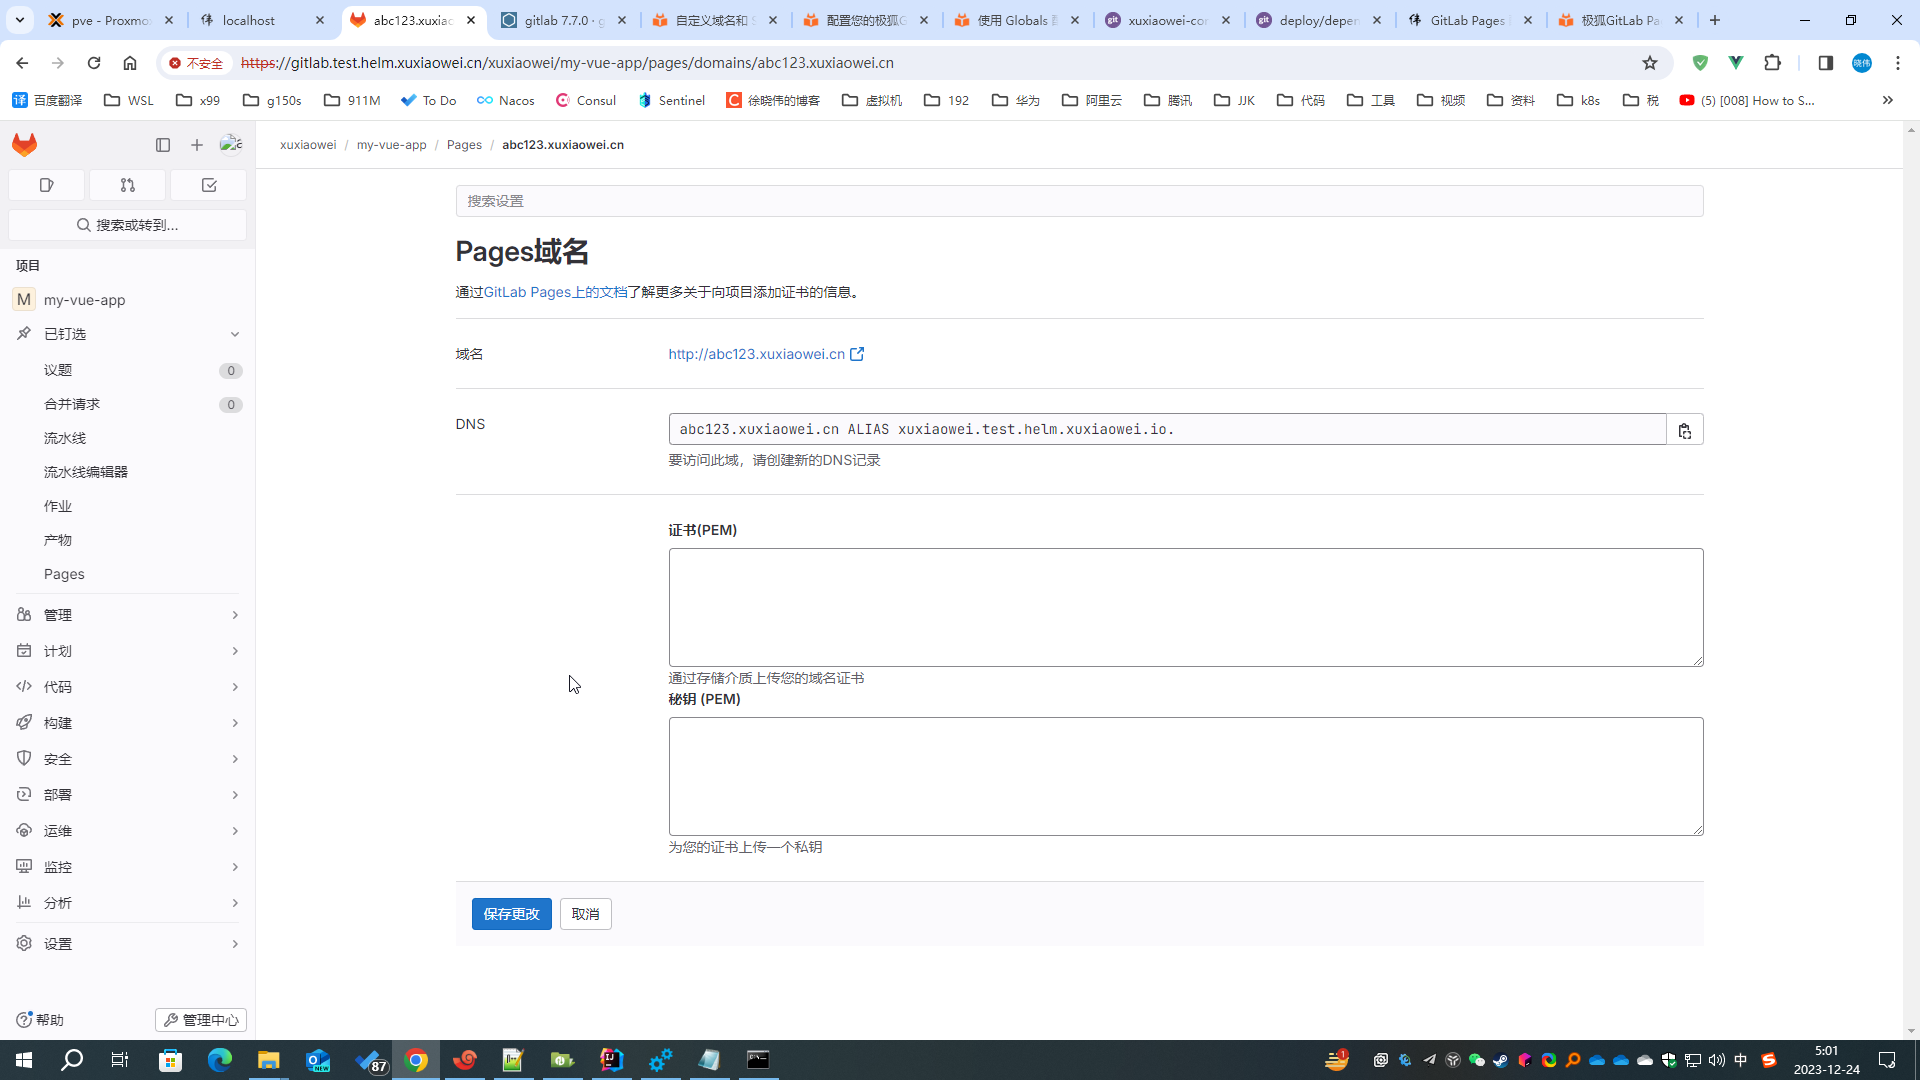Bookmark this page with star icon

click(x=1650, y=63)
